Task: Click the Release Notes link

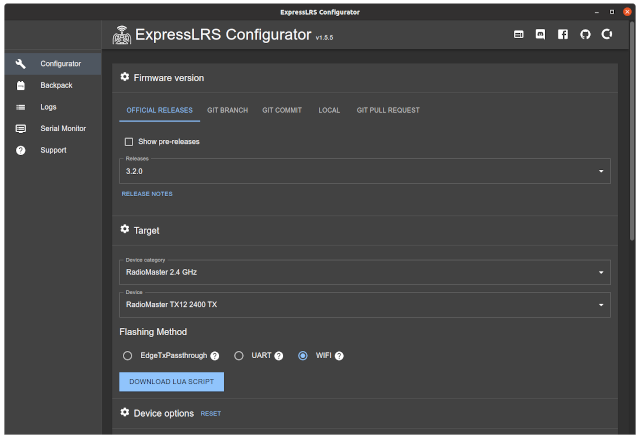Action: tap(147, 194)
